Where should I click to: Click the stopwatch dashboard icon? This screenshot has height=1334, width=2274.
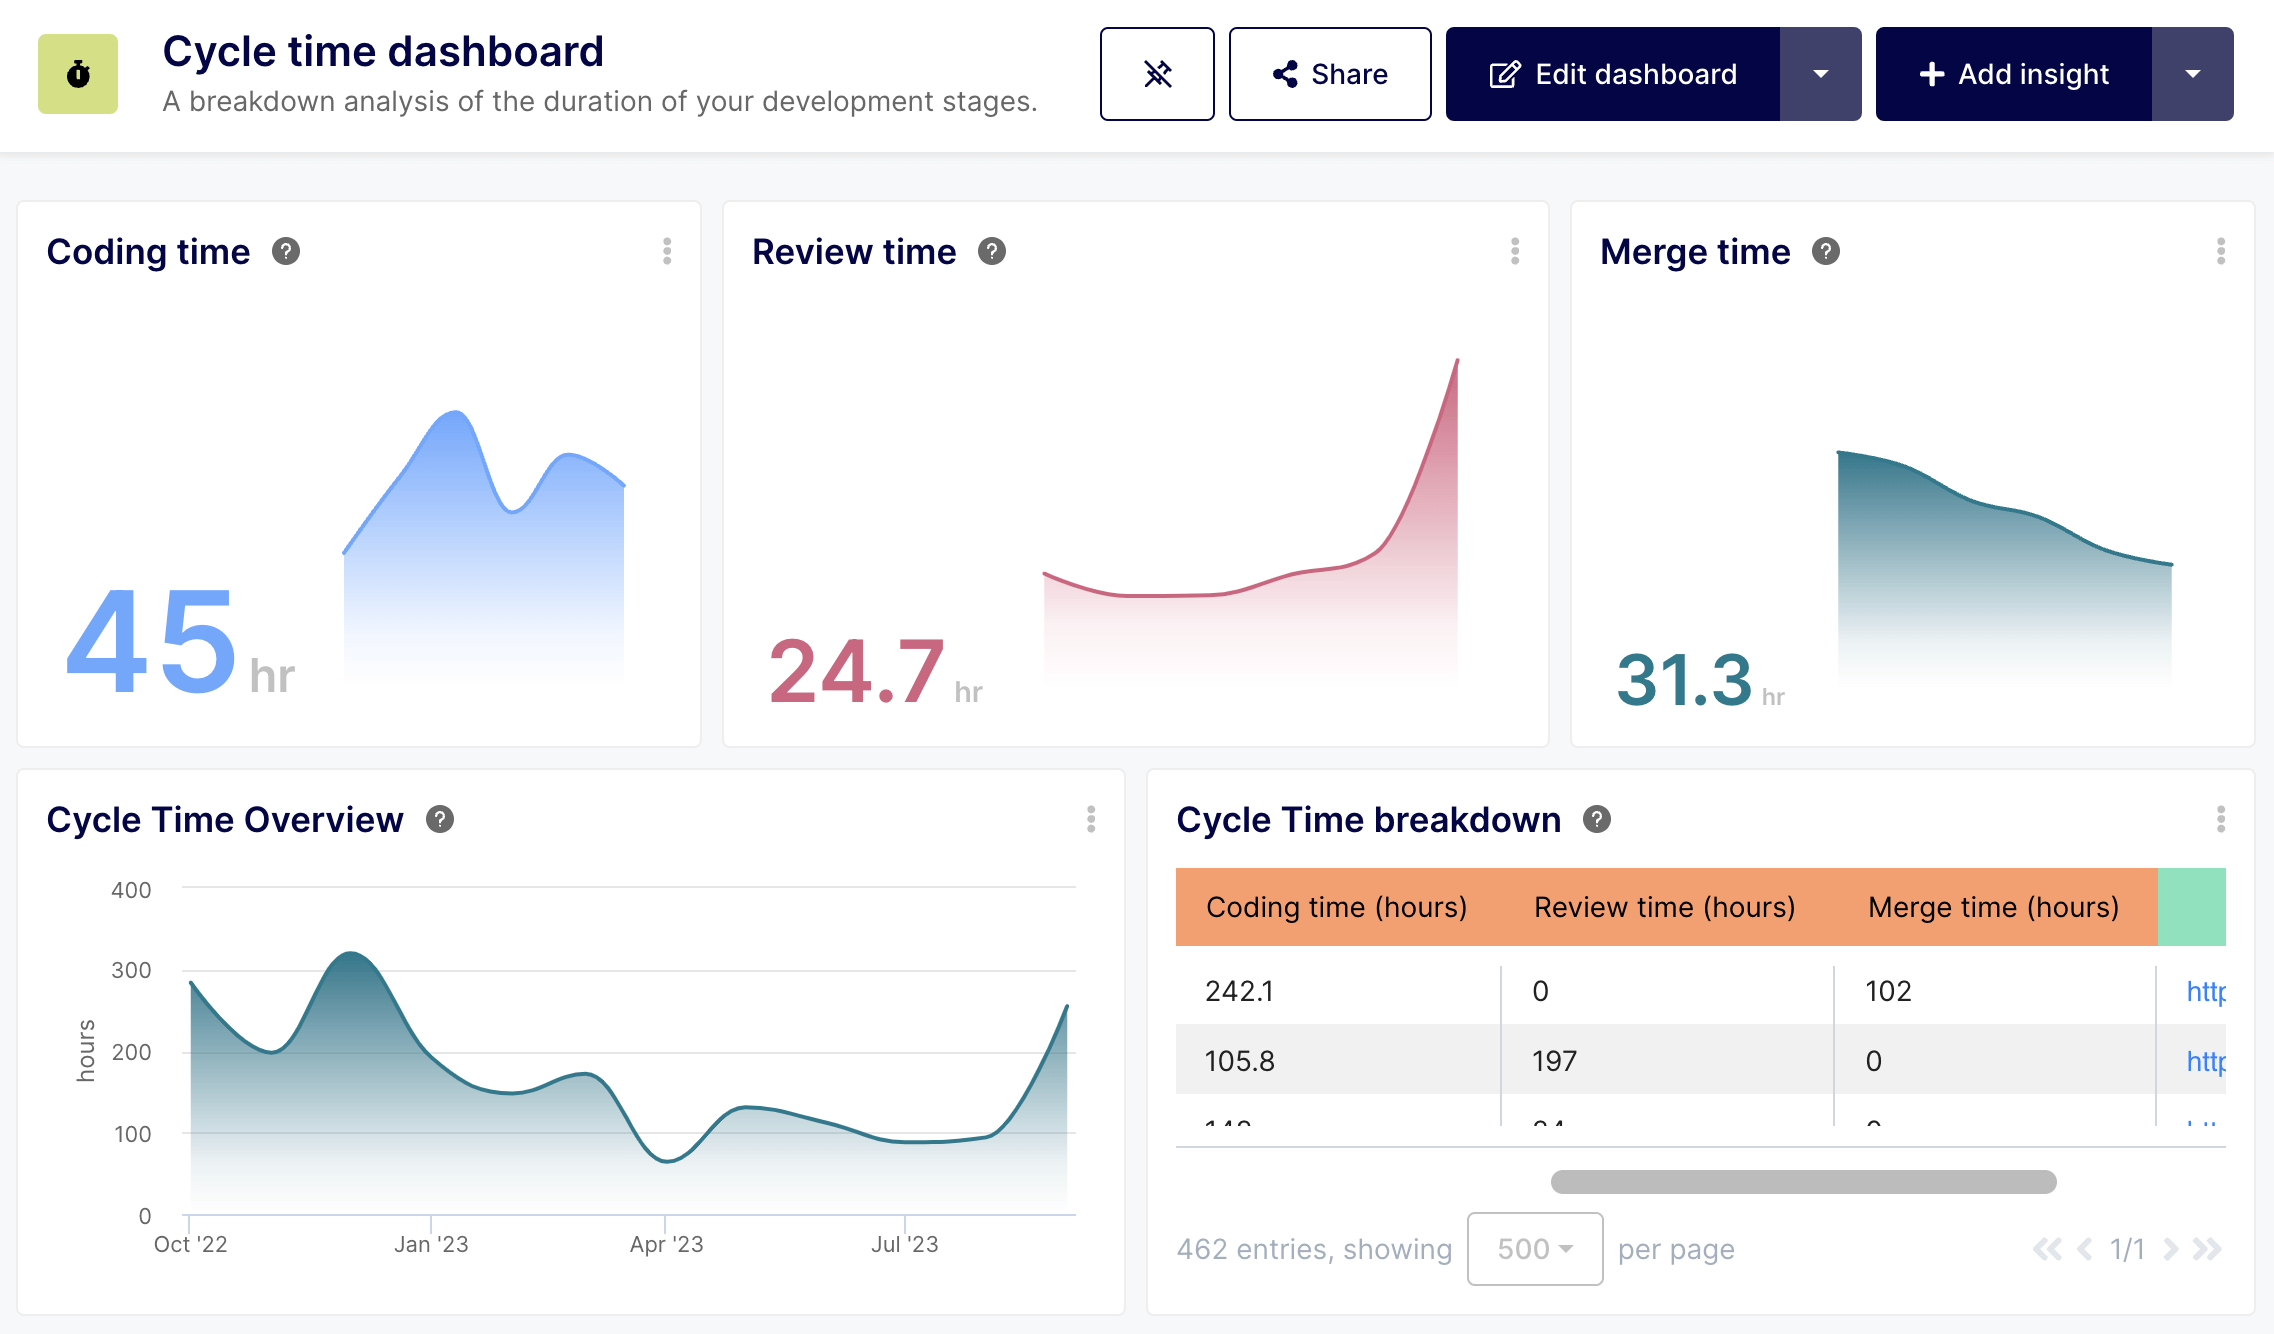(77, 73)
